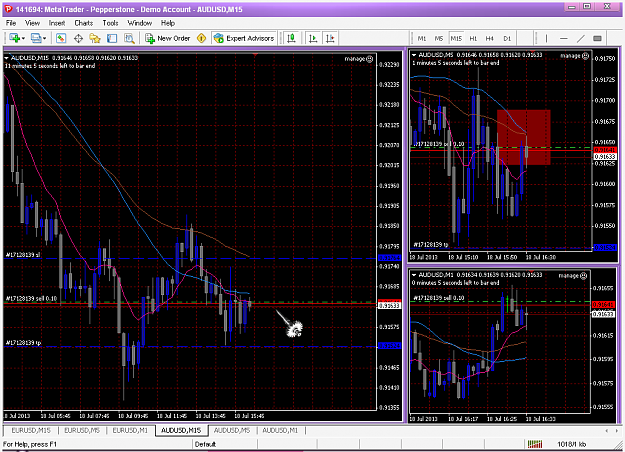Click '#17128139 tp' label in M5 chart
625x452 pixels.
[x=431, y=245]
